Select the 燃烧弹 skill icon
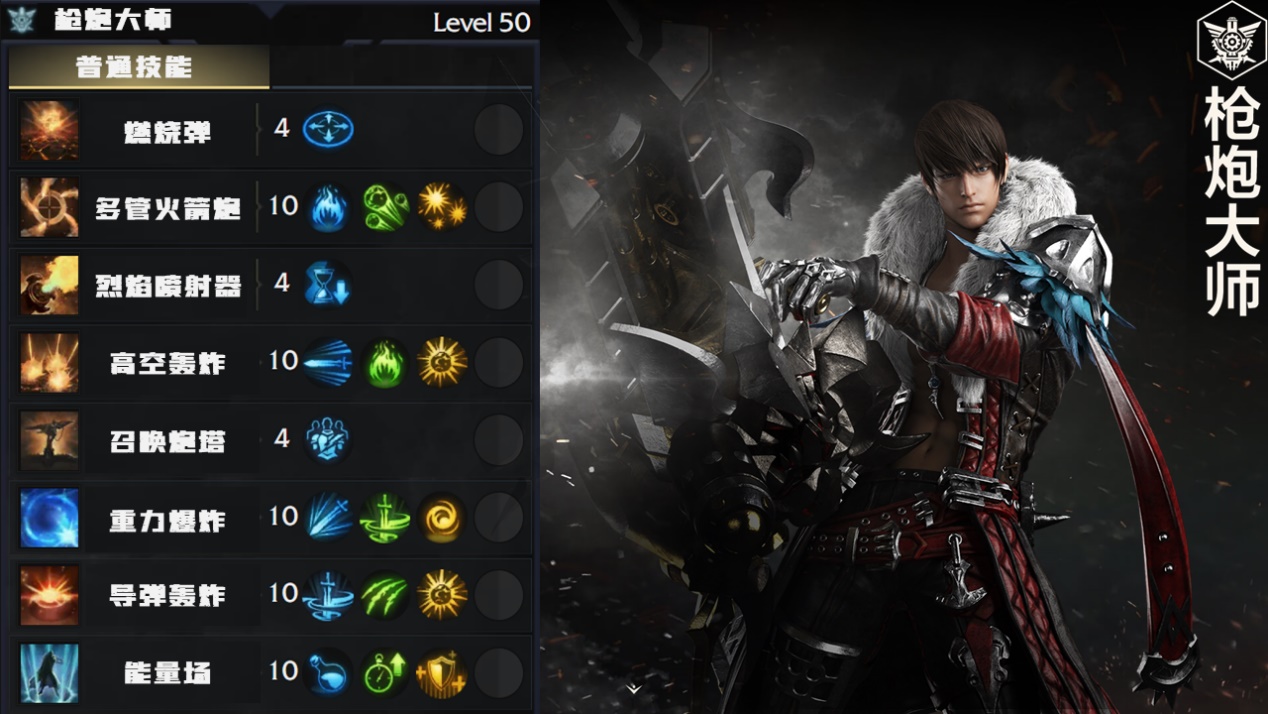This screenshot has height=714, width=1268. click(x=49, y=130)
